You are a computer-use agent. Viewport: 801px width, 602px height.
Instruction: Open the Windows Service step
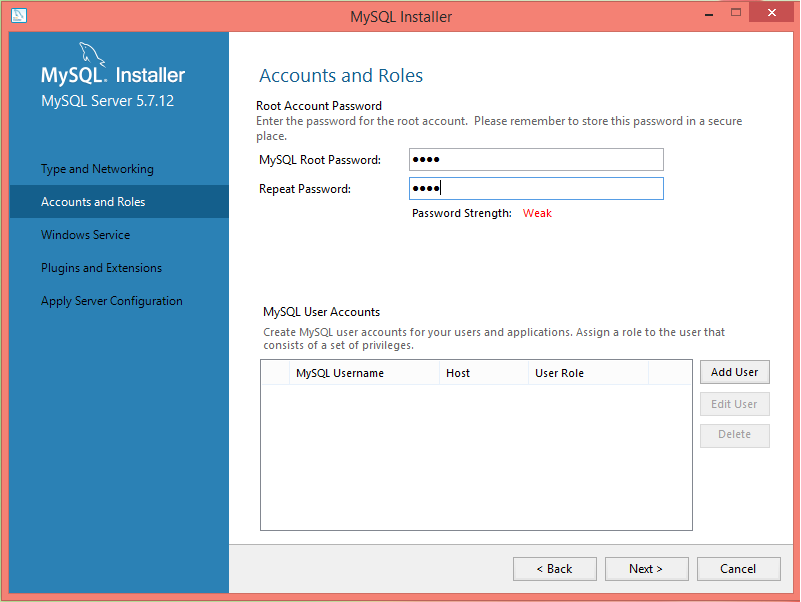tap(85, 235)
